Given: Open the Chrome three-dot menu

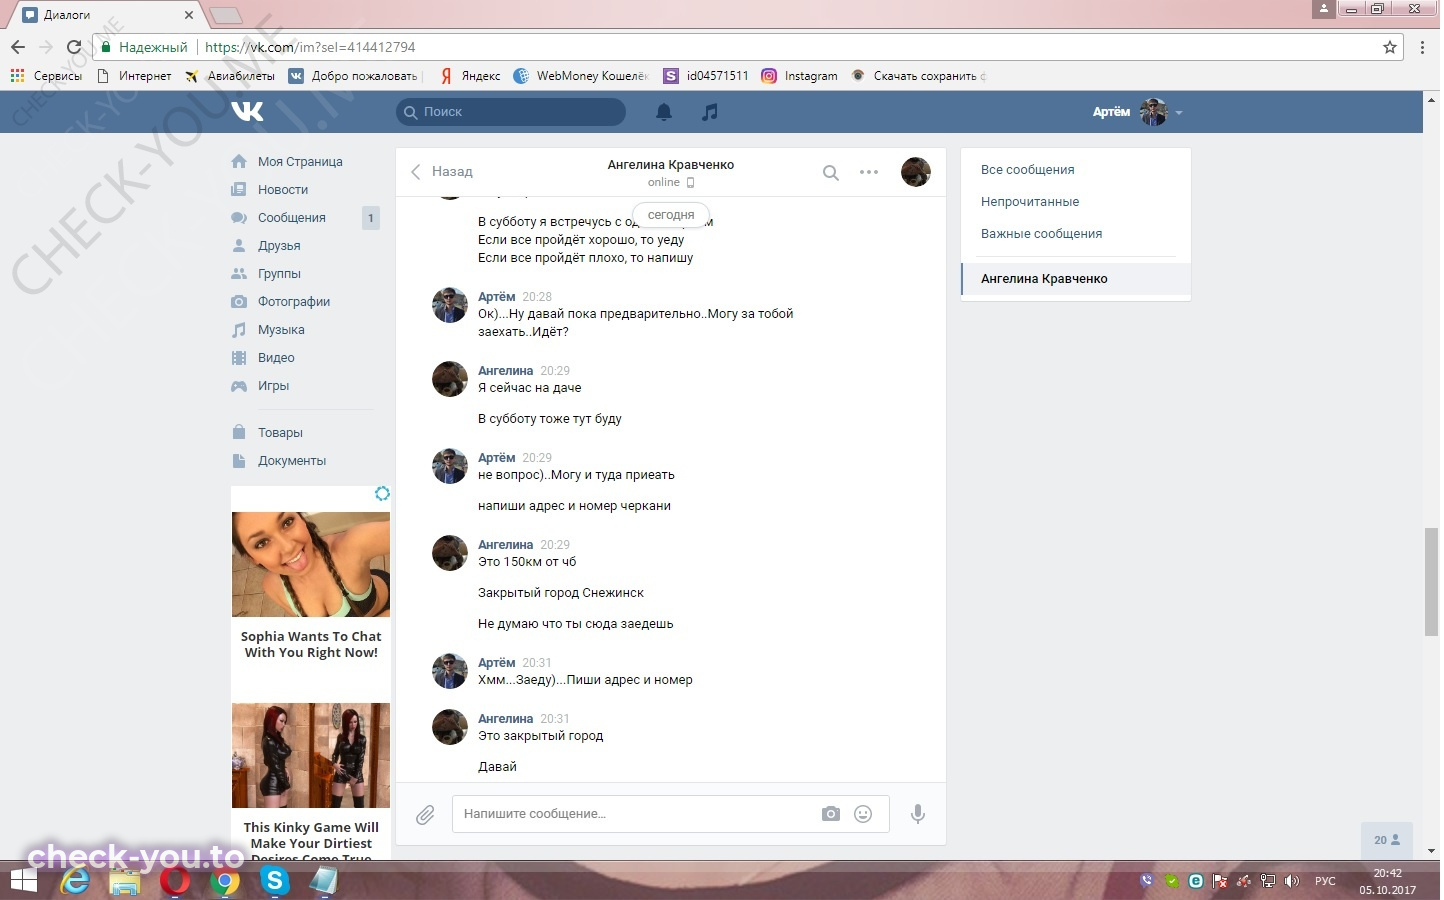Looking at the screenshot, I should 1422,47.
